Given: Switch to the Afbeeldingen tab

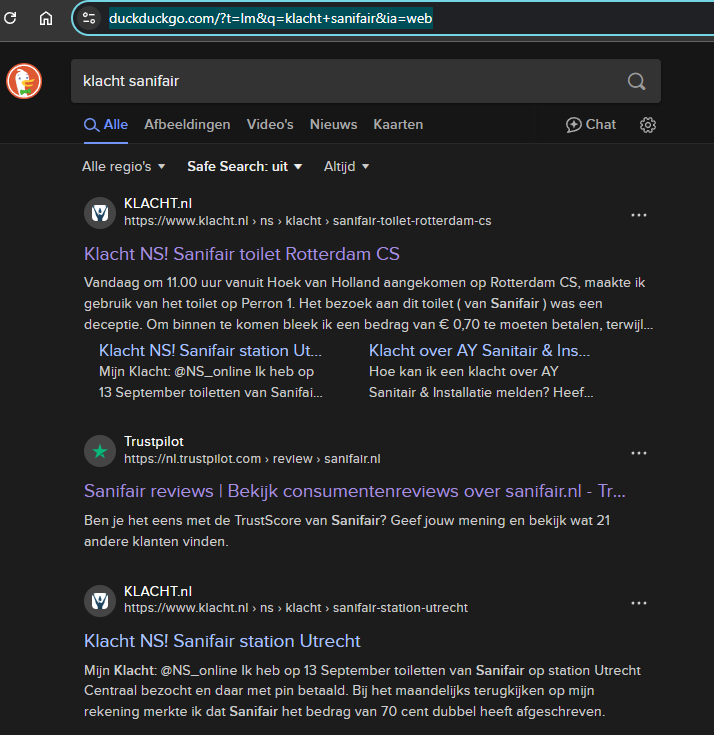Looking at the screenshot, I should click(x=187, y=125).
